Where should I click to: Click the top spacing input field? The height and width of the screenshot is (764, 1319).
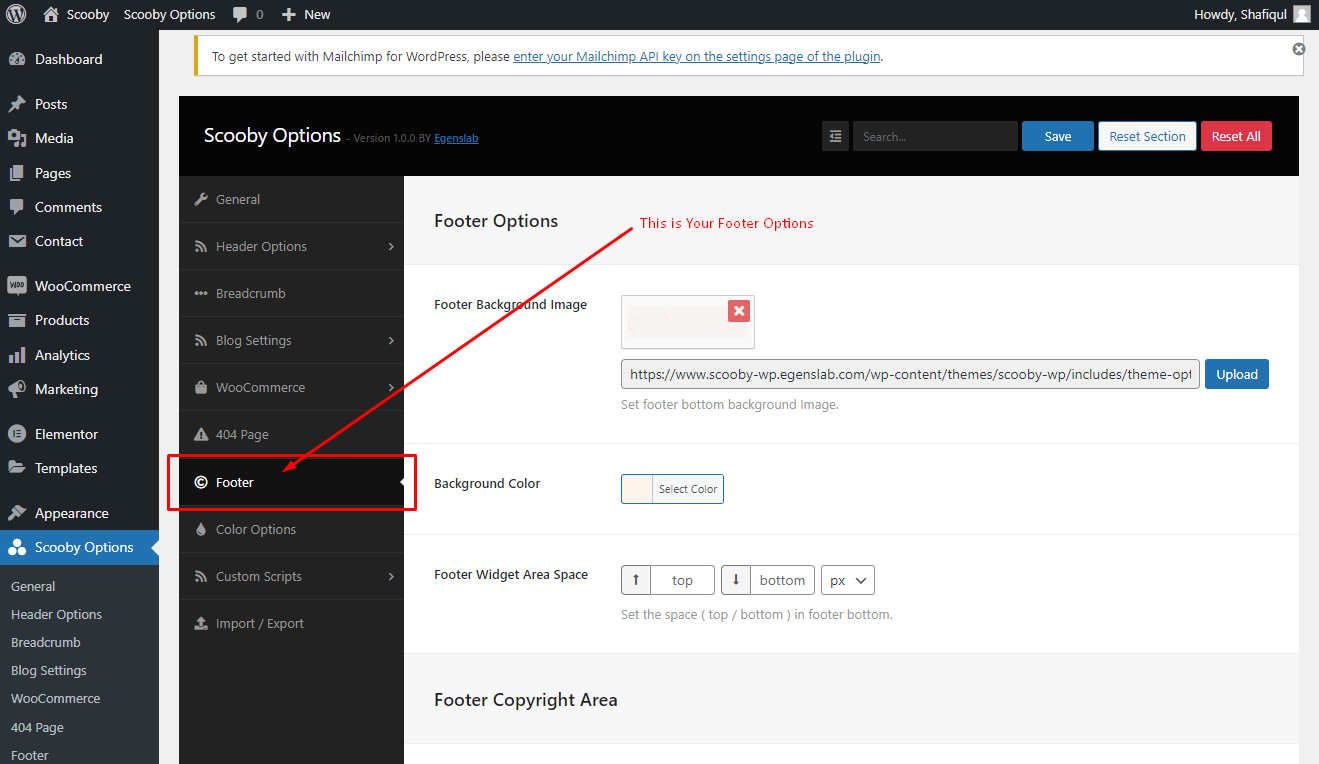682,580
